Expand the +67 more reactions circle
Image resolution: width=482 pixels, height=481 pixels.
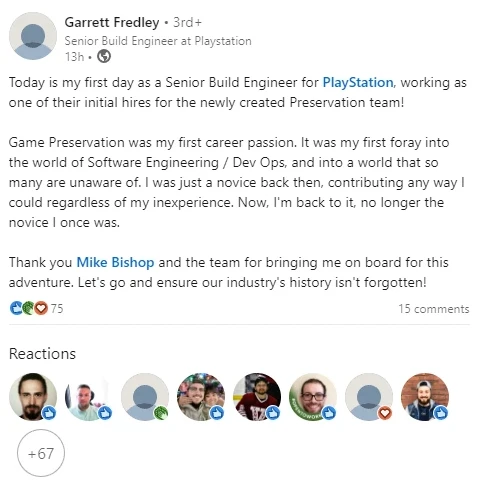41,453
